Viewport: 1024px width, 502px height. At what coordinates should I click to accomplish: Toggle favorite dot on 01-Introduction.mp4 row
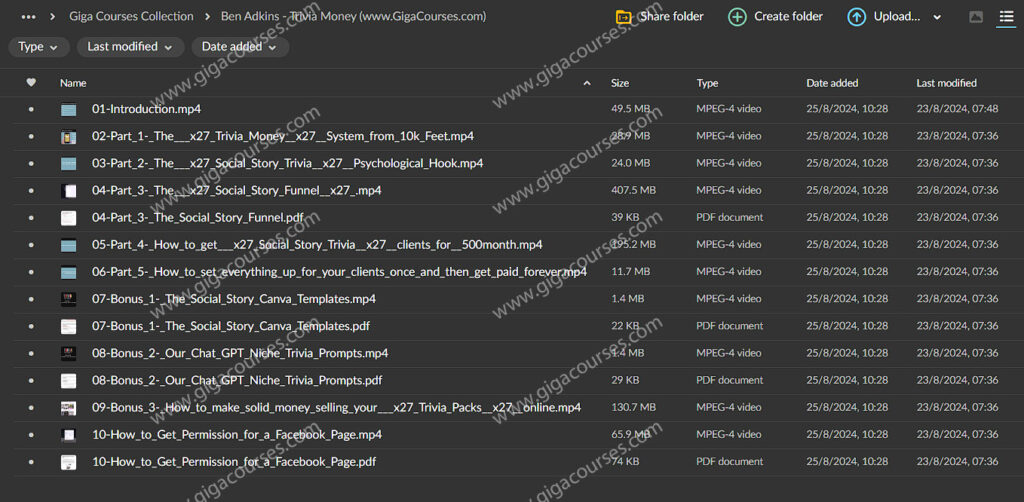pos(31,109)
